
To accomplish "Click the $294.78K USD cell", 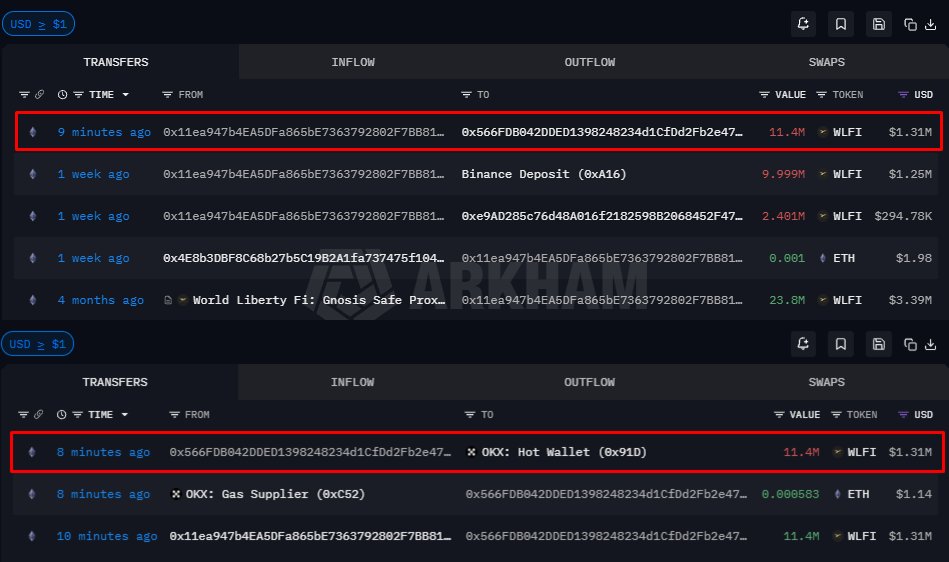I will pyautogui.click(x=903, y=216).
